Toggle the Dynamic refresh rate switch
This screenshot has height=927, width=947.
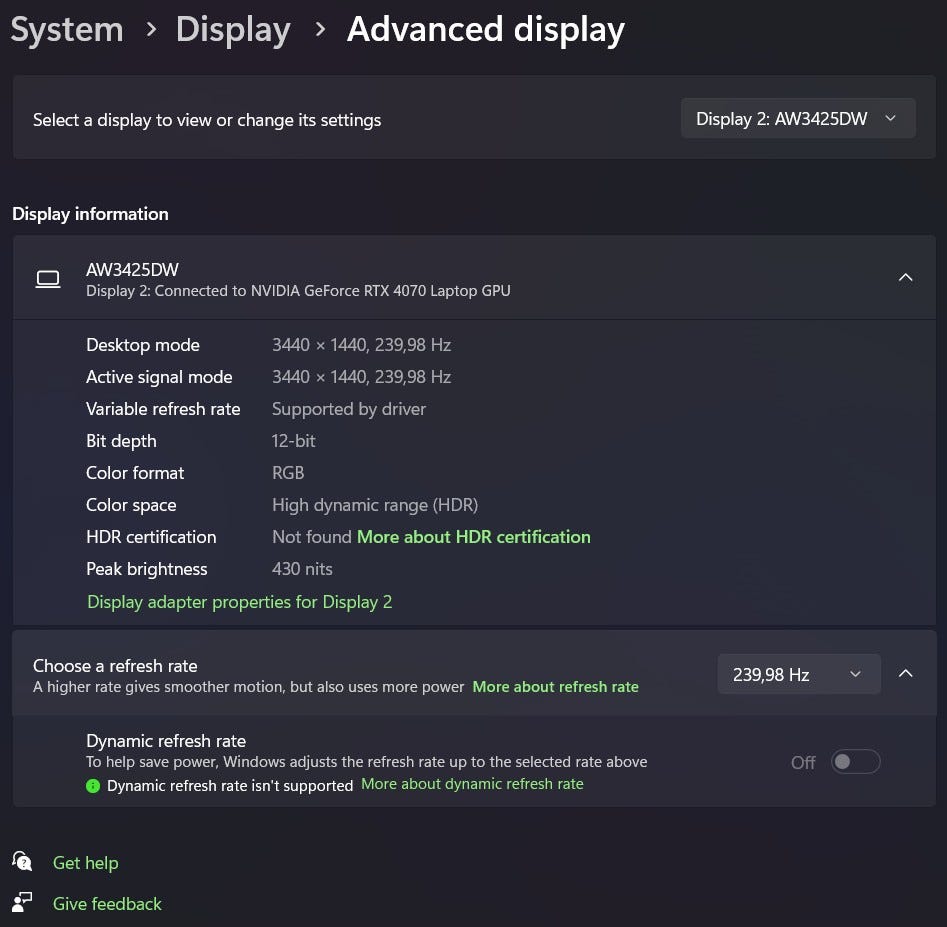pos(855,762)
